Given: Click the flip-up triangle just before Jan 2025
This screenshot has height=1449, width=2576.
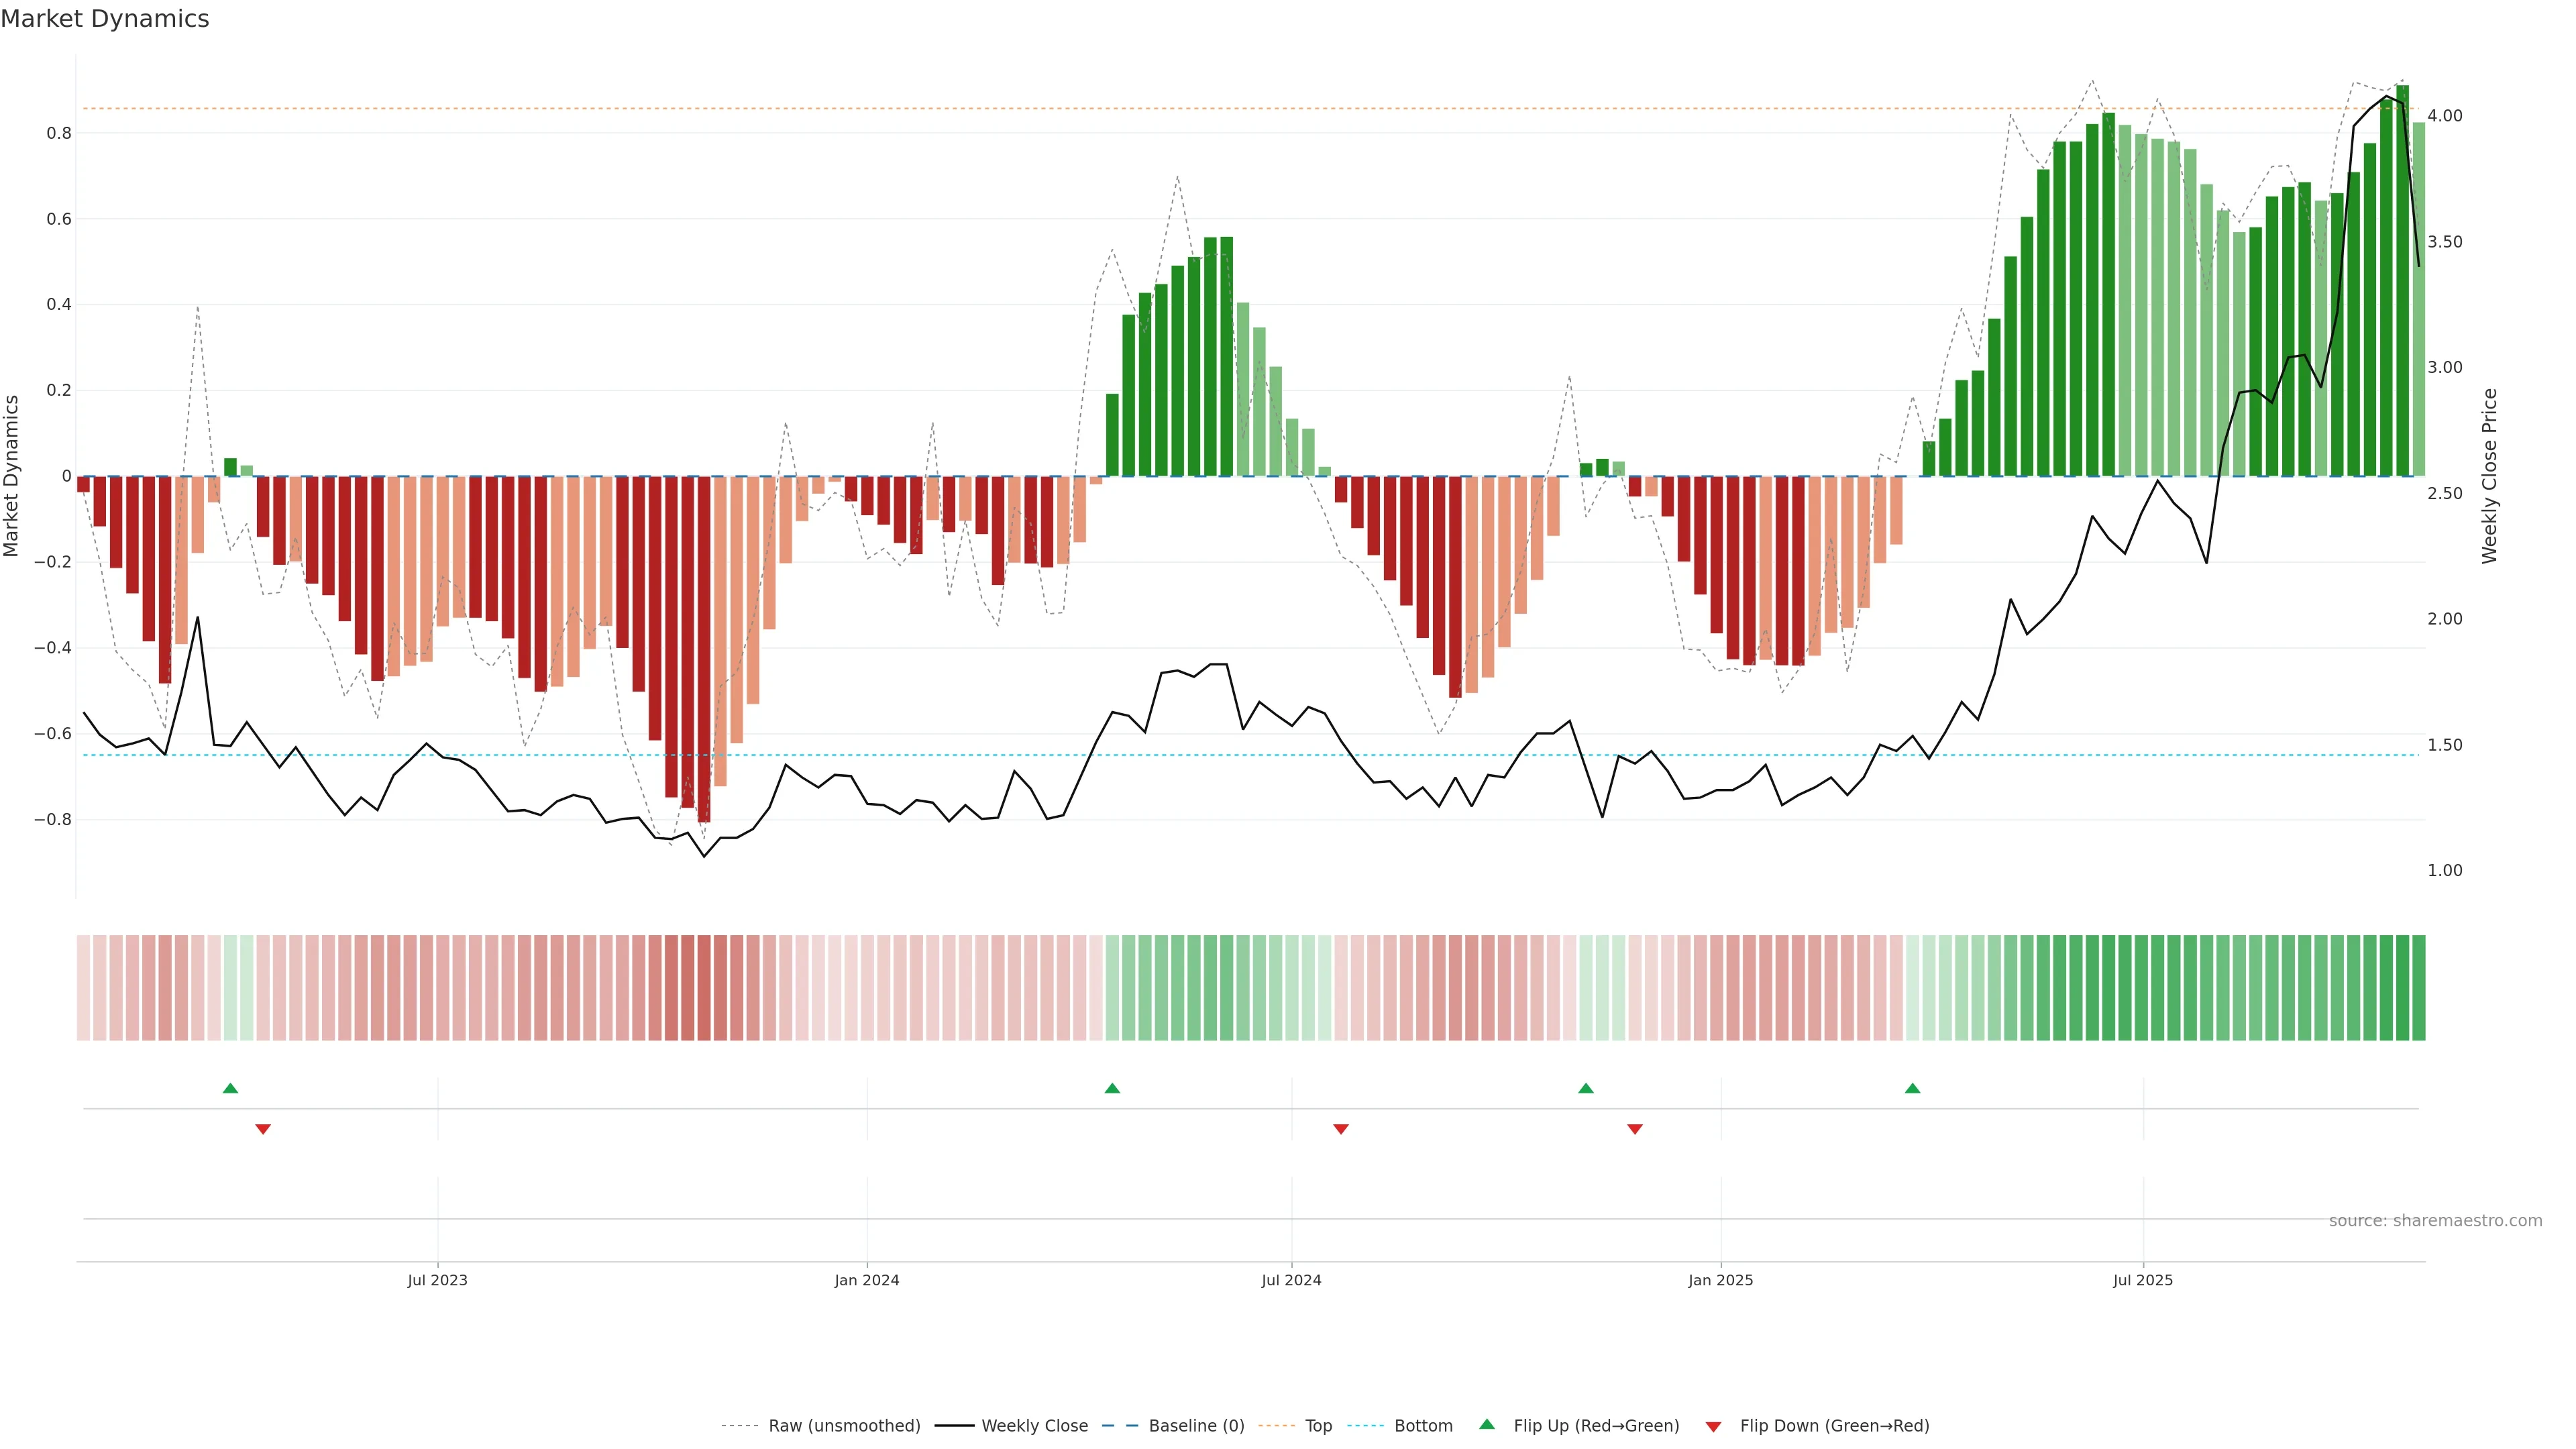Looking at the screenshot, I should pyautogui.click(x=1586, y=1088).
